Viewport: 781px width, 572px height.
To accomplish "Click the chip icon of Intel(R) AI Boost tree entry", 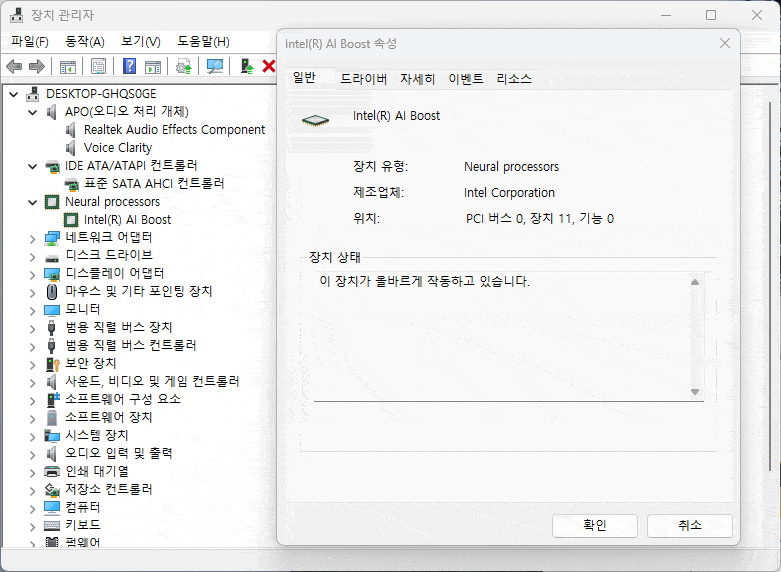I will pyautogui.click(x=71, y=220).
